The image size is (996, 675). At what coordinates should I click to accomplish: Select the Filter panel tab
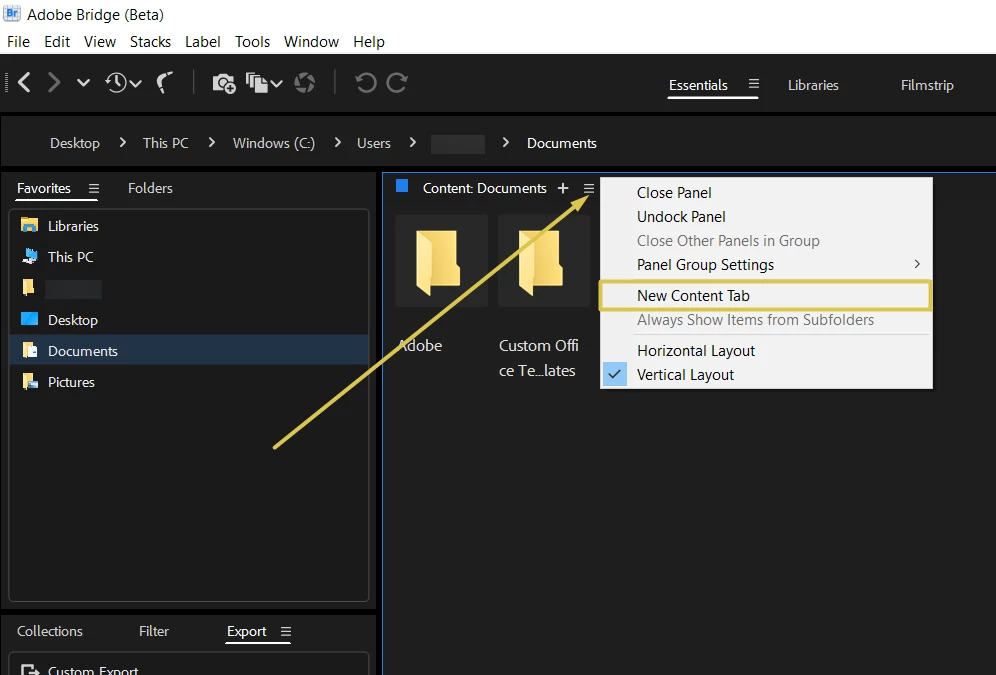(x=154, y=631)
